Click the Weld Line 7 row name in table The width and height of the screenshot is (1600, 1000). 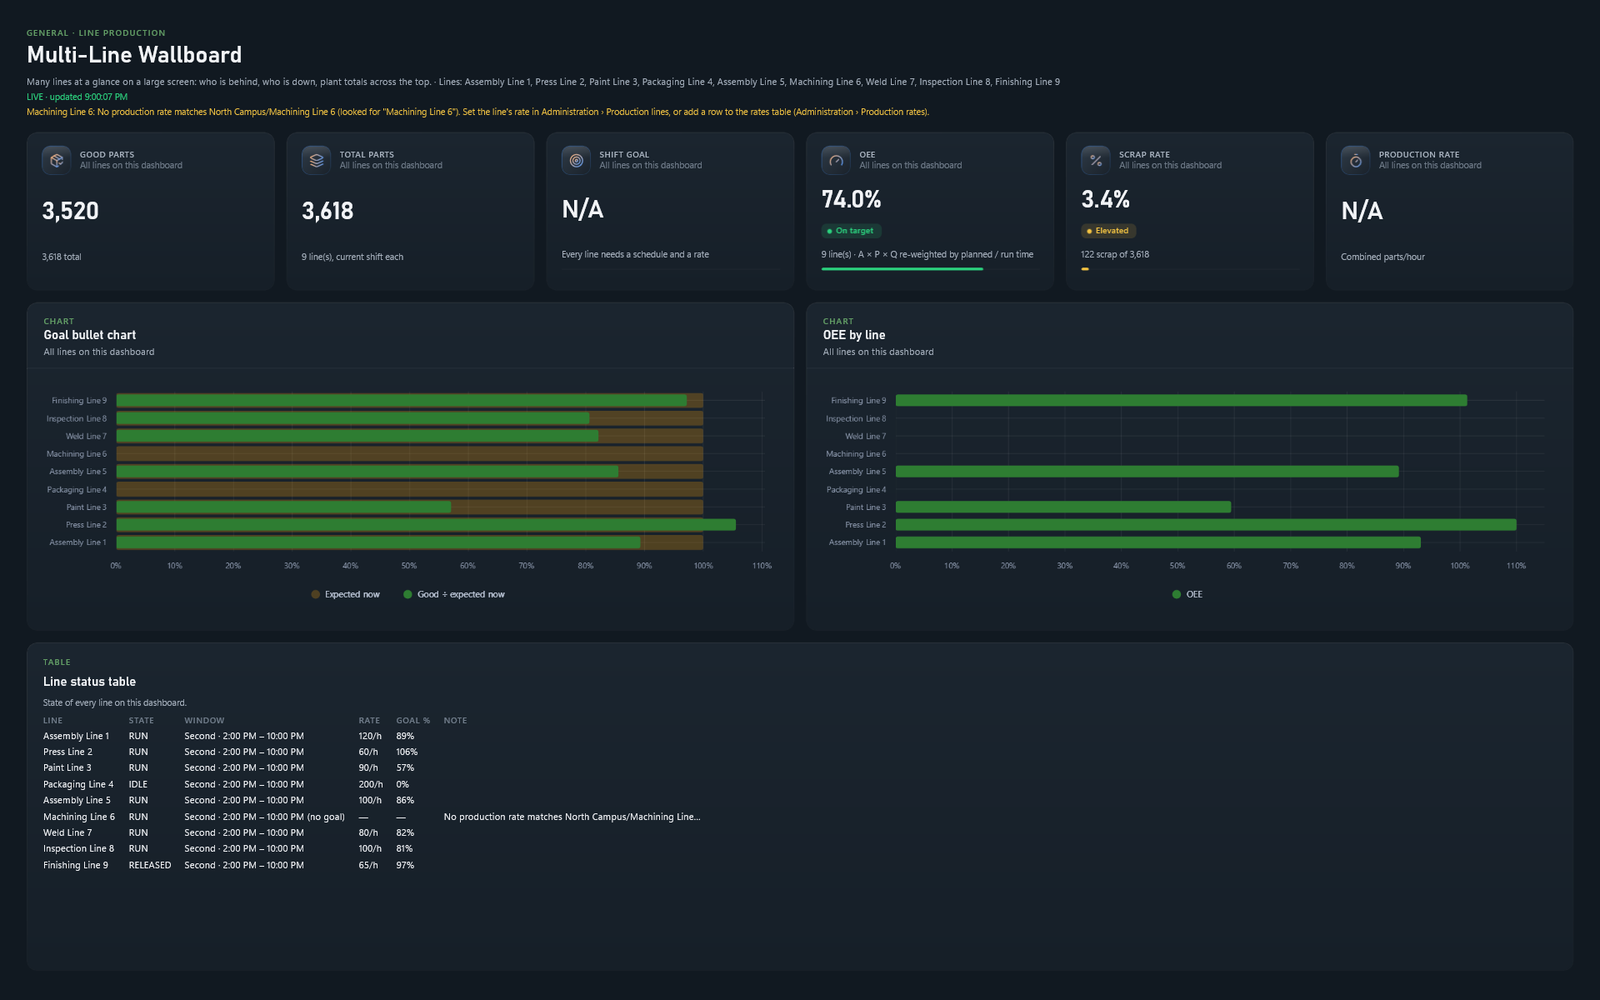67,833
